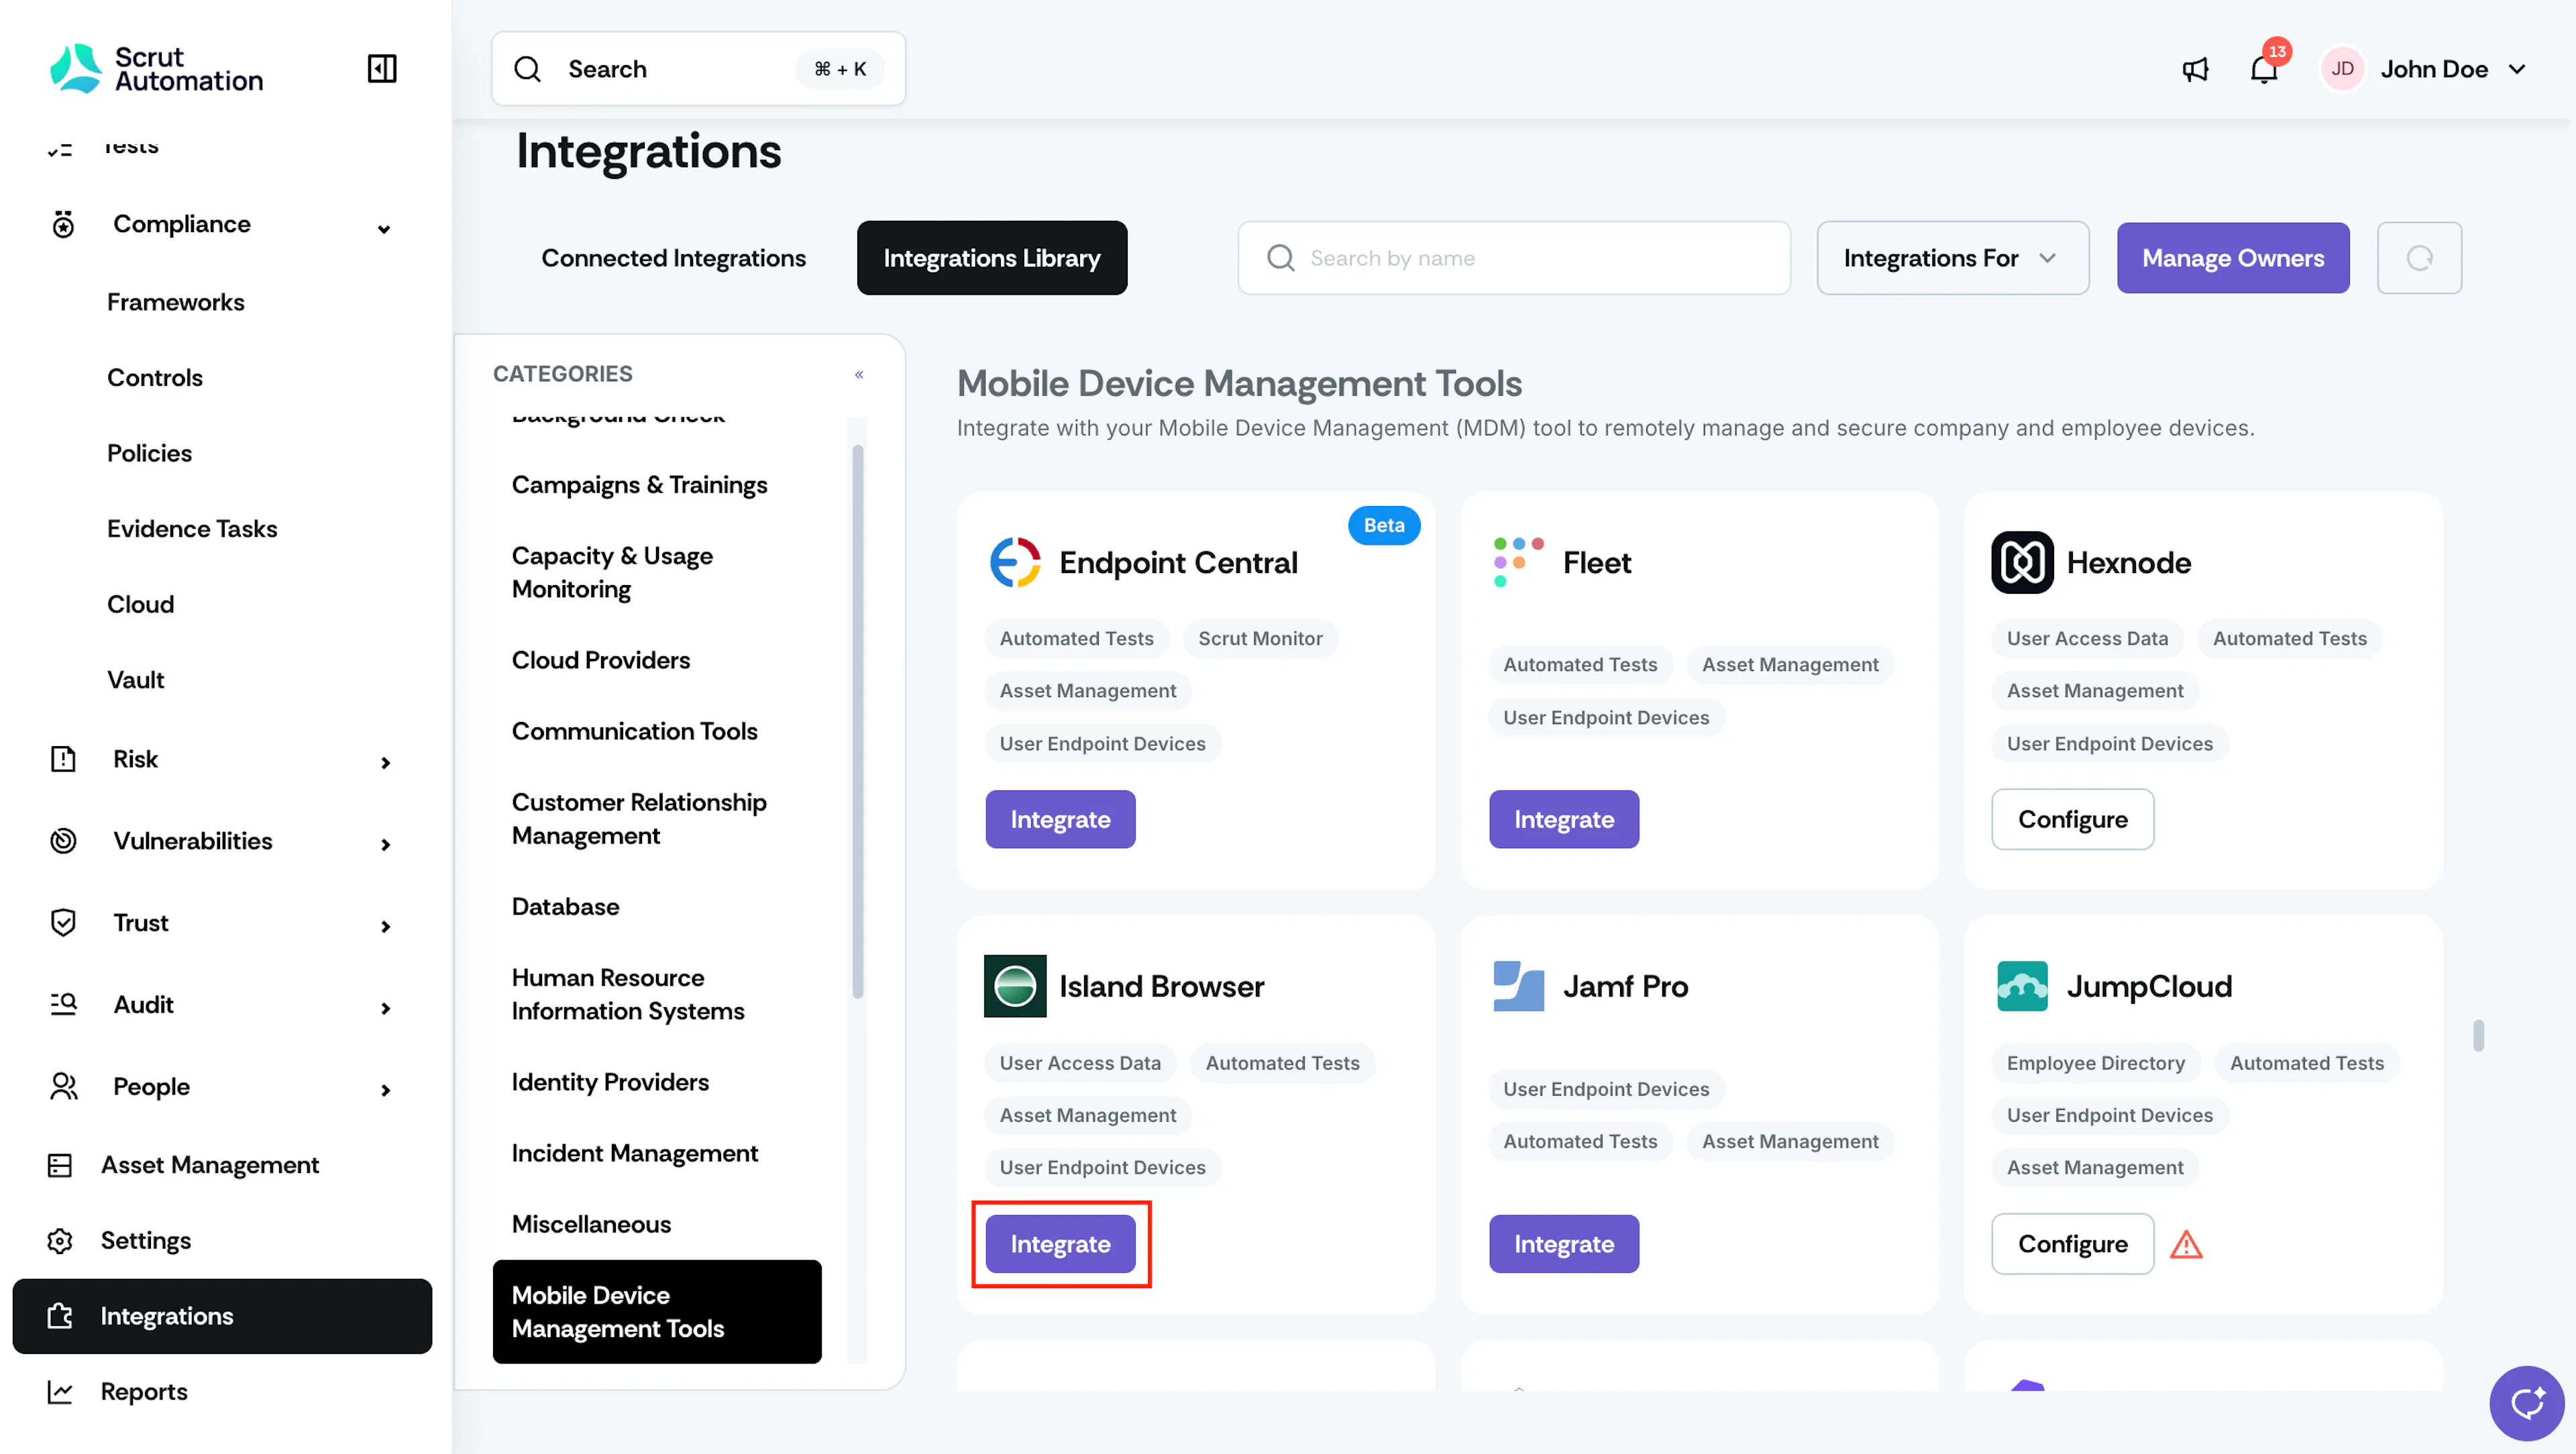The image size is (2576, 1454).
Task: Select Database category
Action: (x=565, y=907)
